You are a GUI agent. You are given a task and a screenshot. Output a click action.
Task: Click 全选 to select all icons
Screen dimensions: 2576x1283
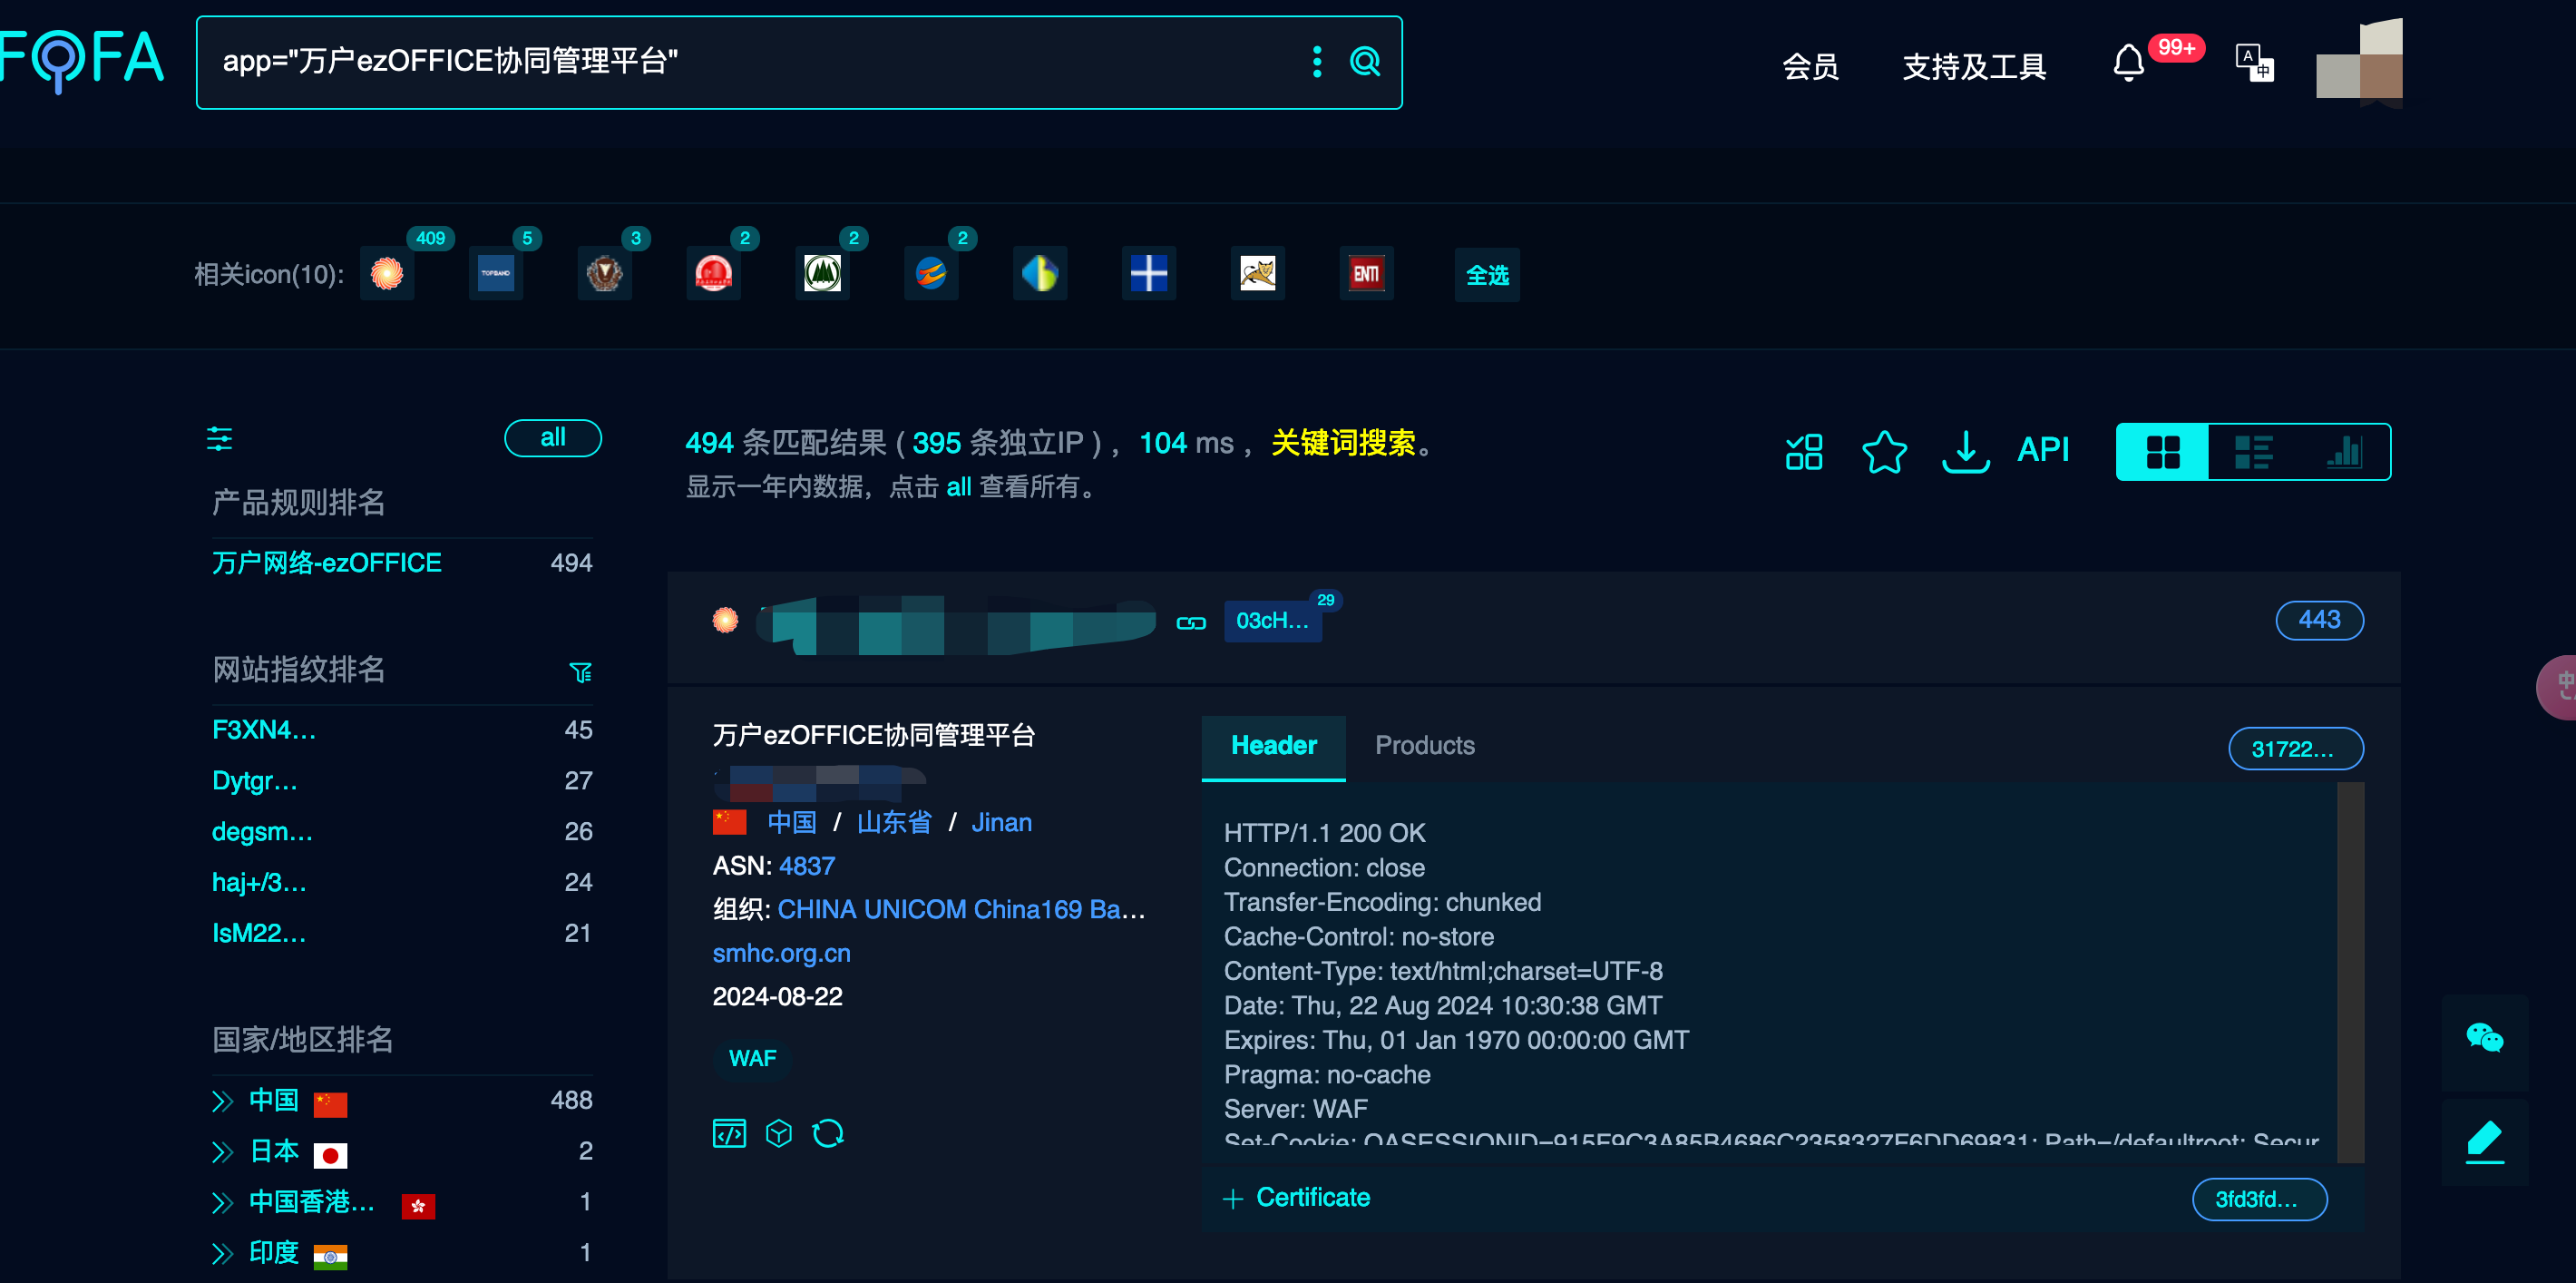pyautogui.click(x=1487, y=275)
